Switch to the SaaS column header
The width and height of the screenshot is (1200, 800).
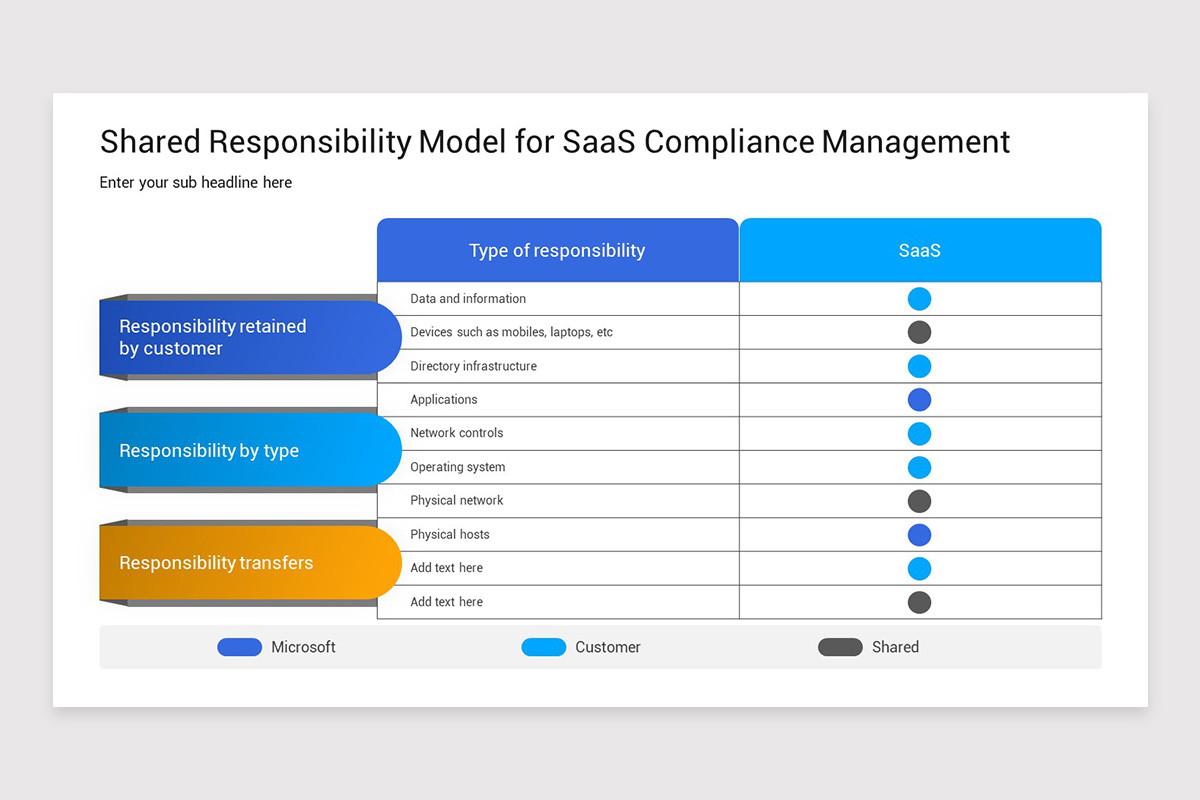click(919, 250)
